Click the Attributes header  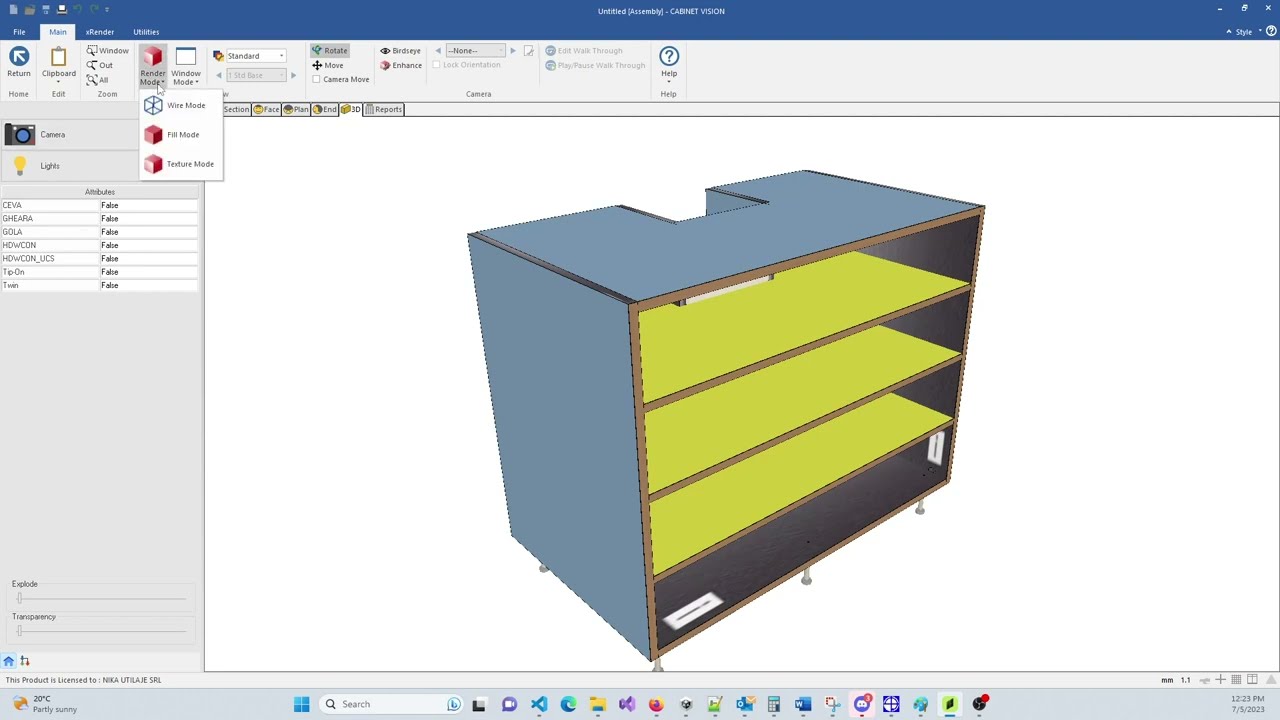100,192
